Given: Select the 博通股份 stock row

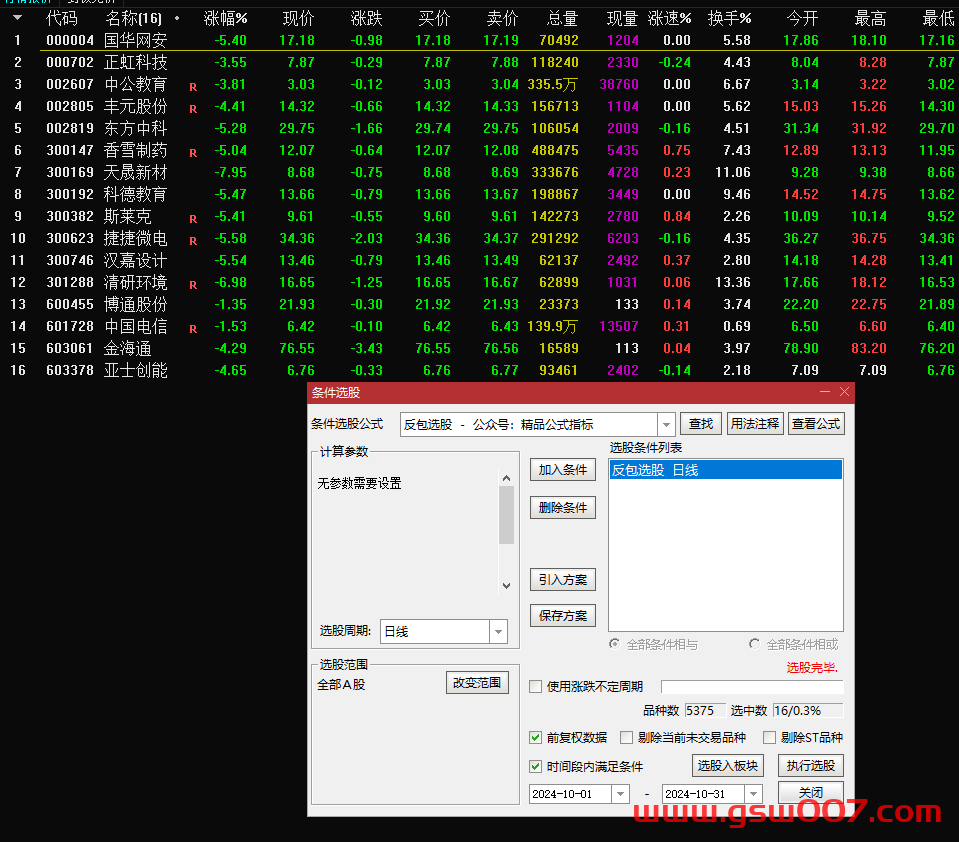Looking at the screenshot, I should [480, 305].
